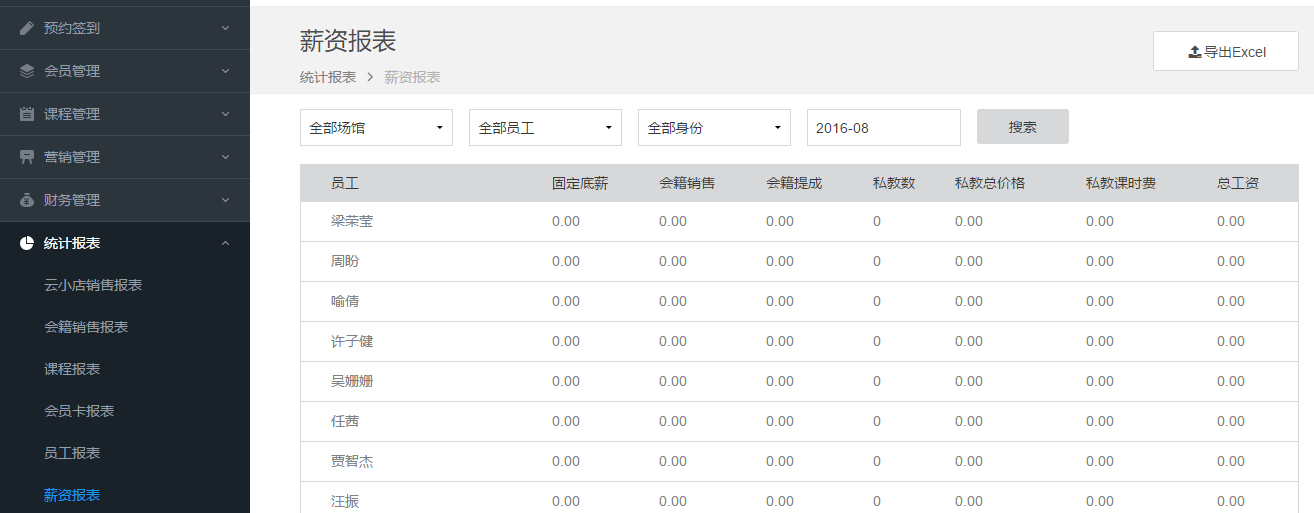
Task: Go to 云小店销售报表 page
Action: coord(93,285)
